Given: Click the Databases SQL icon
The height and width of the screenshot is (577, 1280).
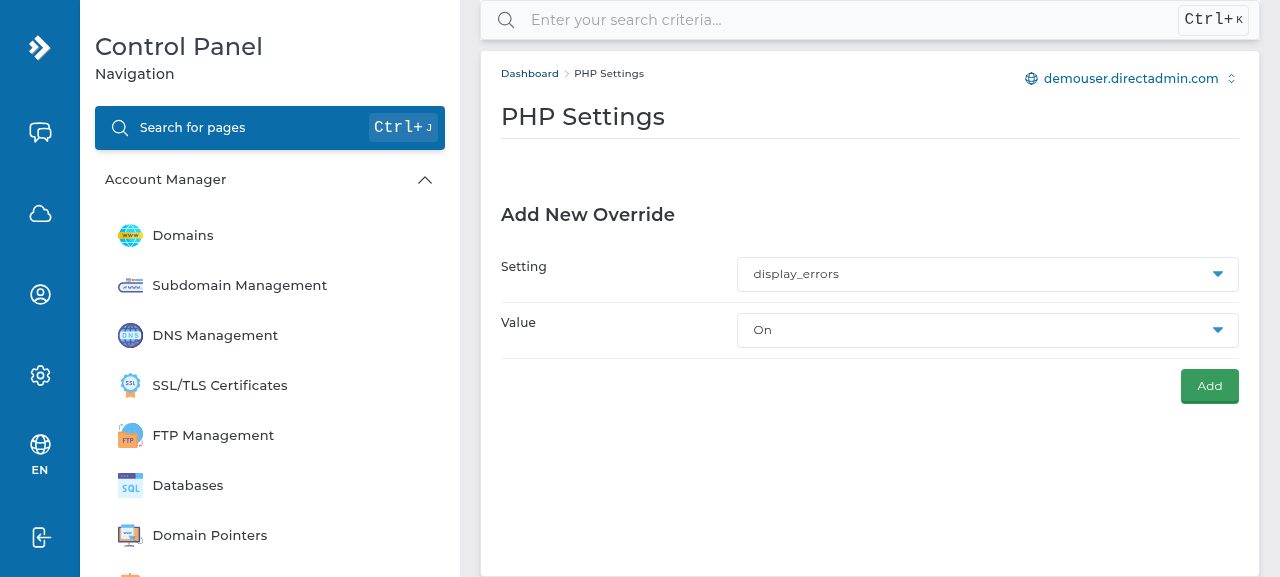Looking at the screenshot, I should pos(130,485).
